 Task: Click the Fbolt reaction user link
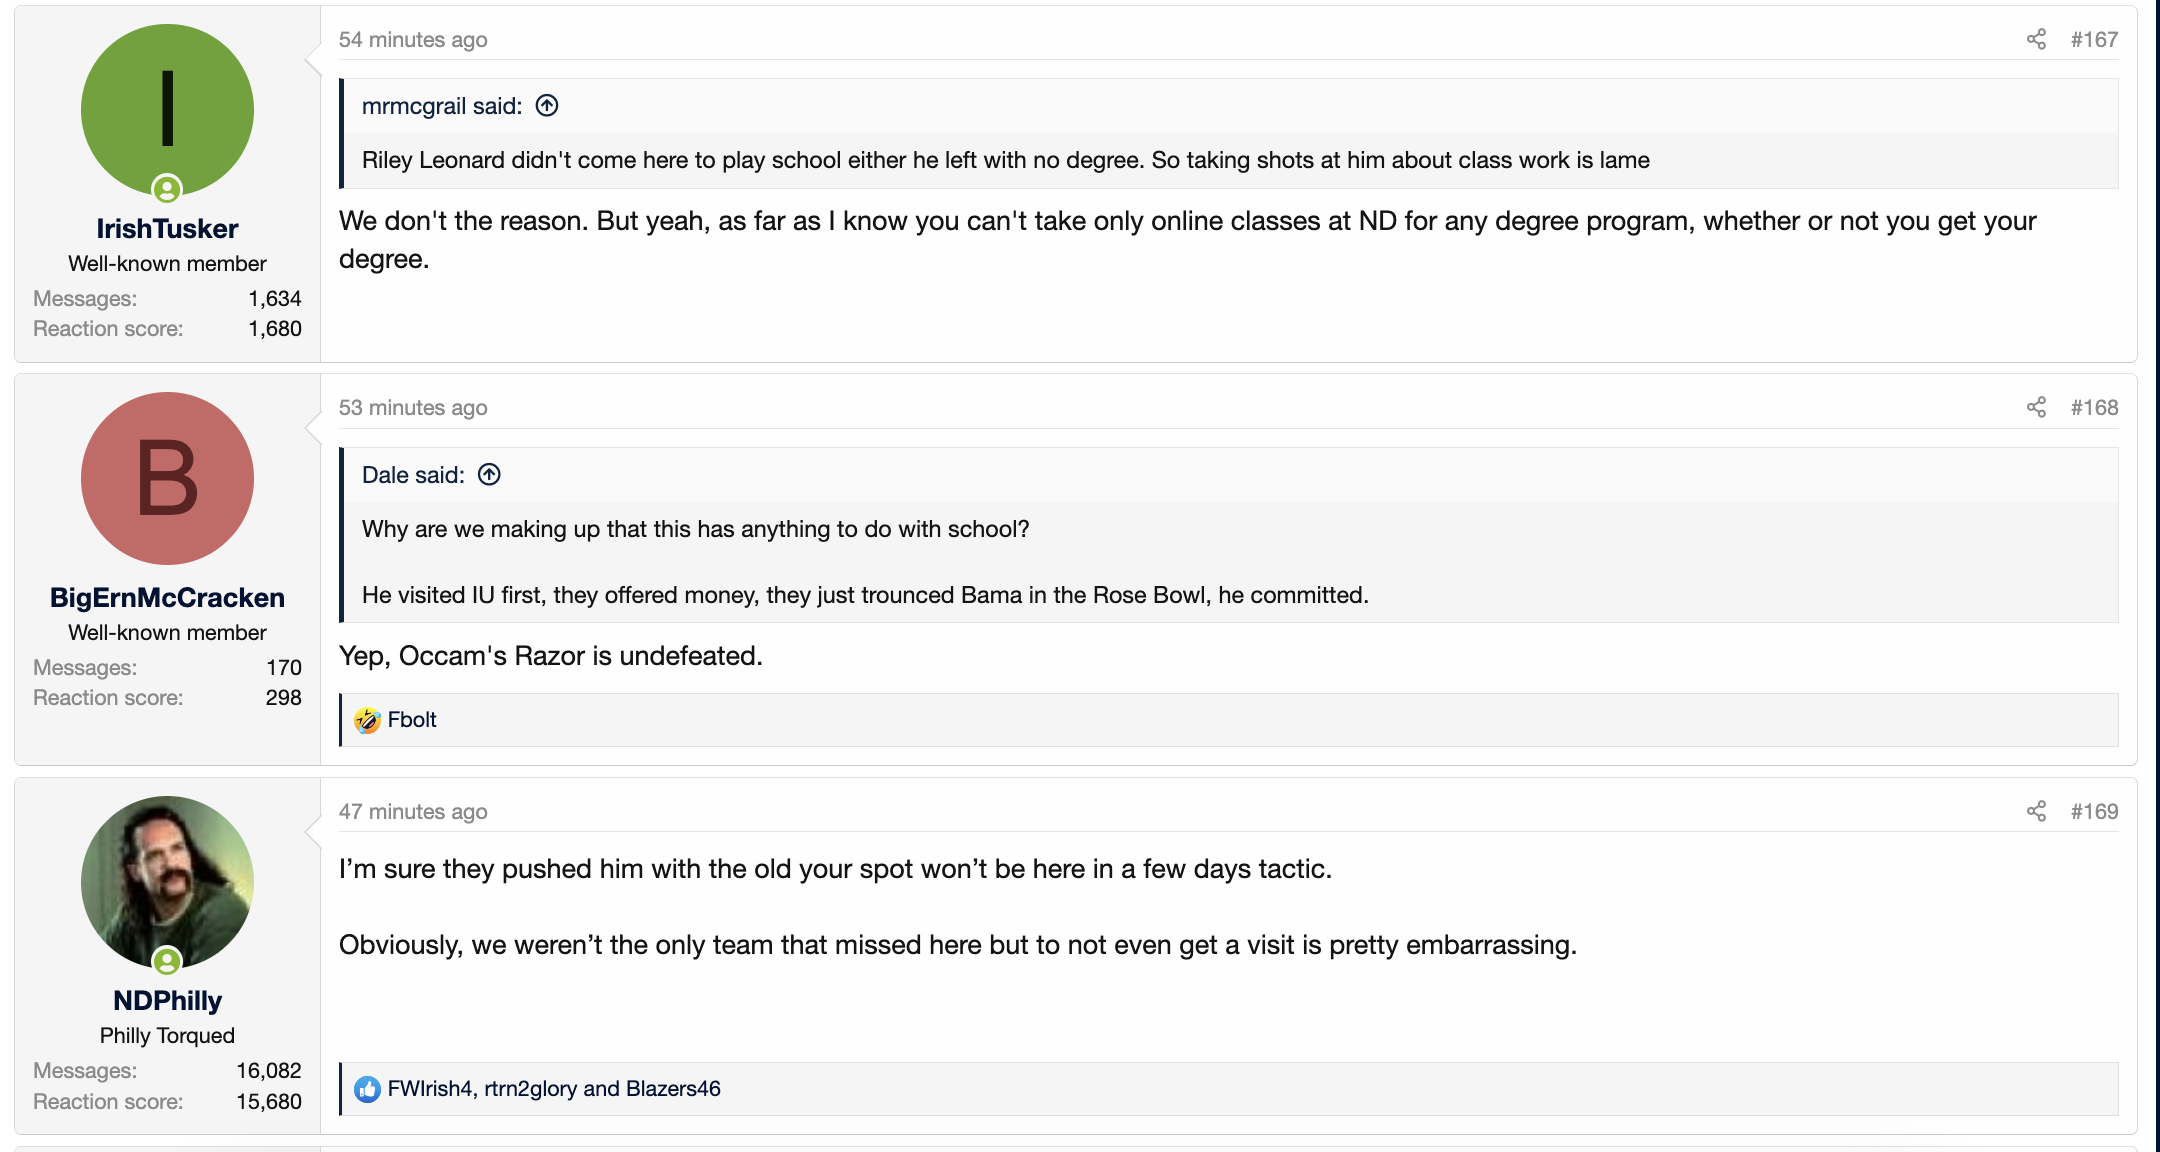(412, 720)
